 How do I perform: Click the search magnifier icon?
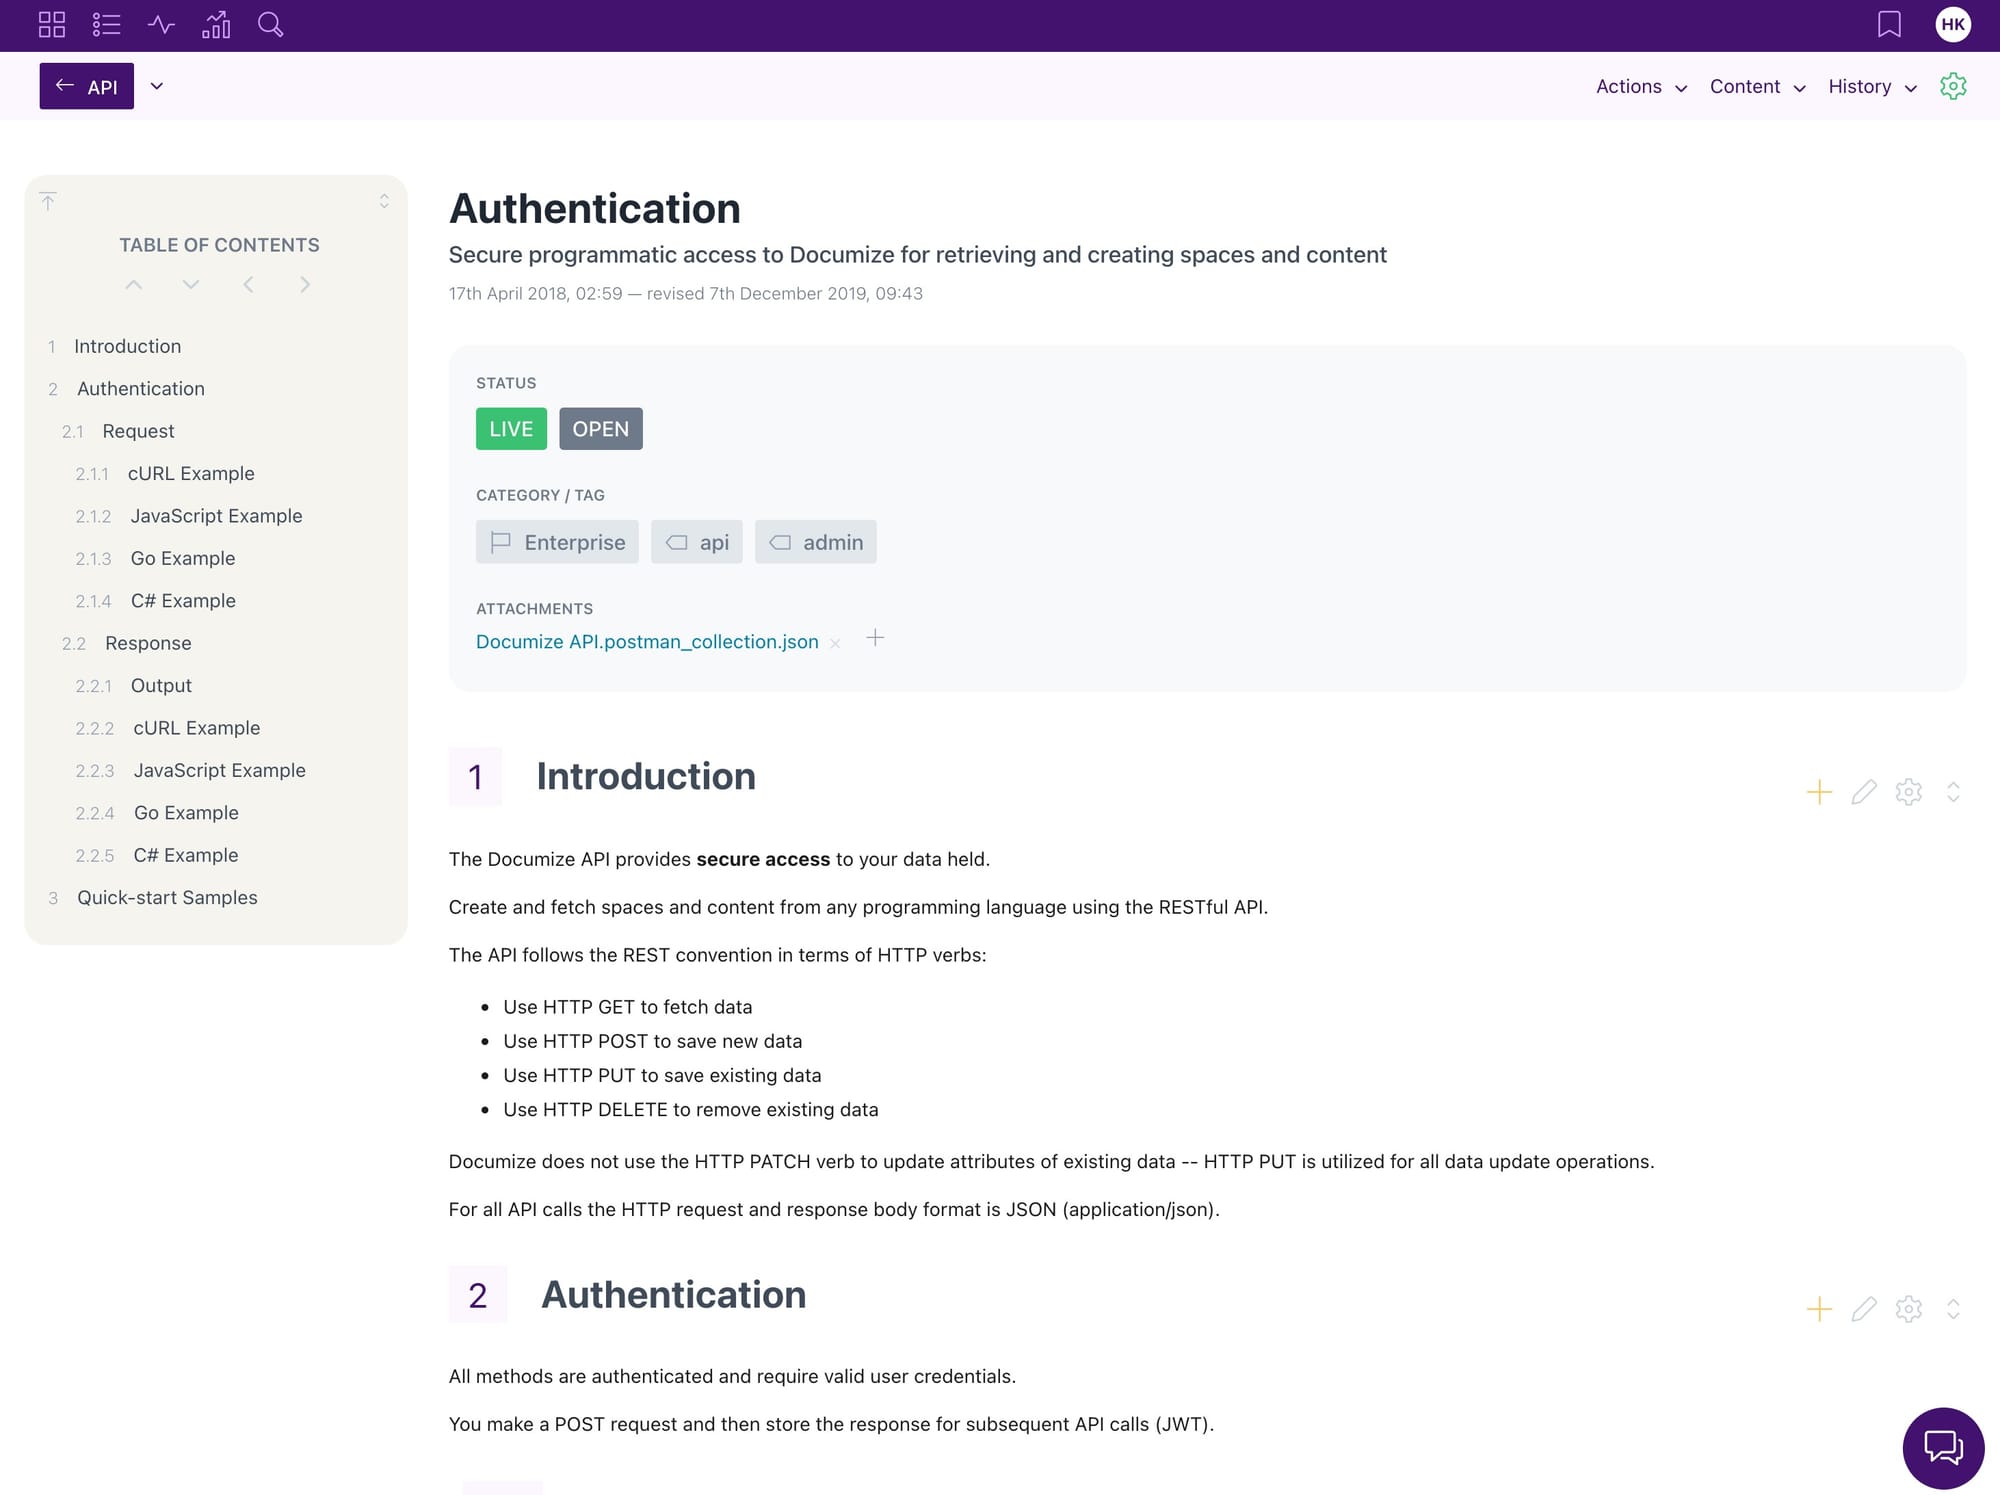pyautogui.click(x=270, y=25)
